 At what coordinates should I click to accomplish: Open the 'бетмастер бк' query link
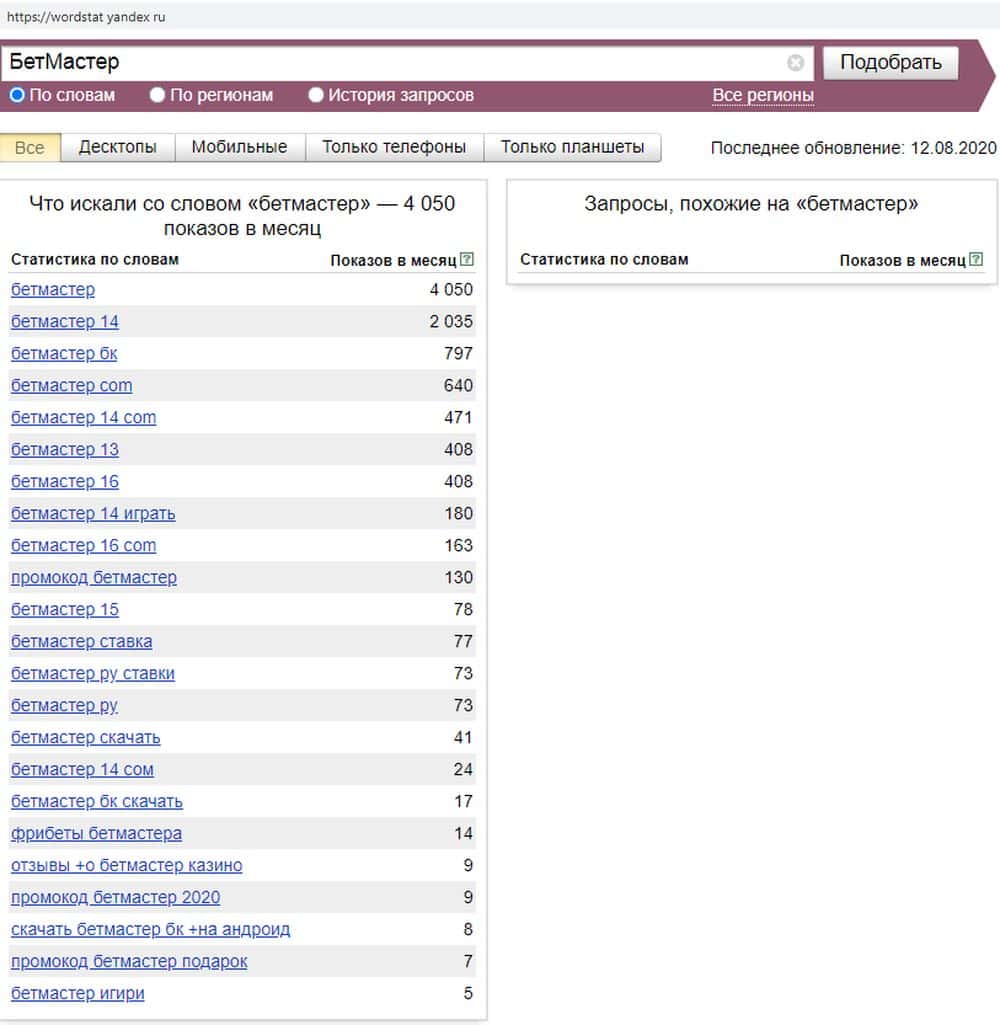coord(64,354)
